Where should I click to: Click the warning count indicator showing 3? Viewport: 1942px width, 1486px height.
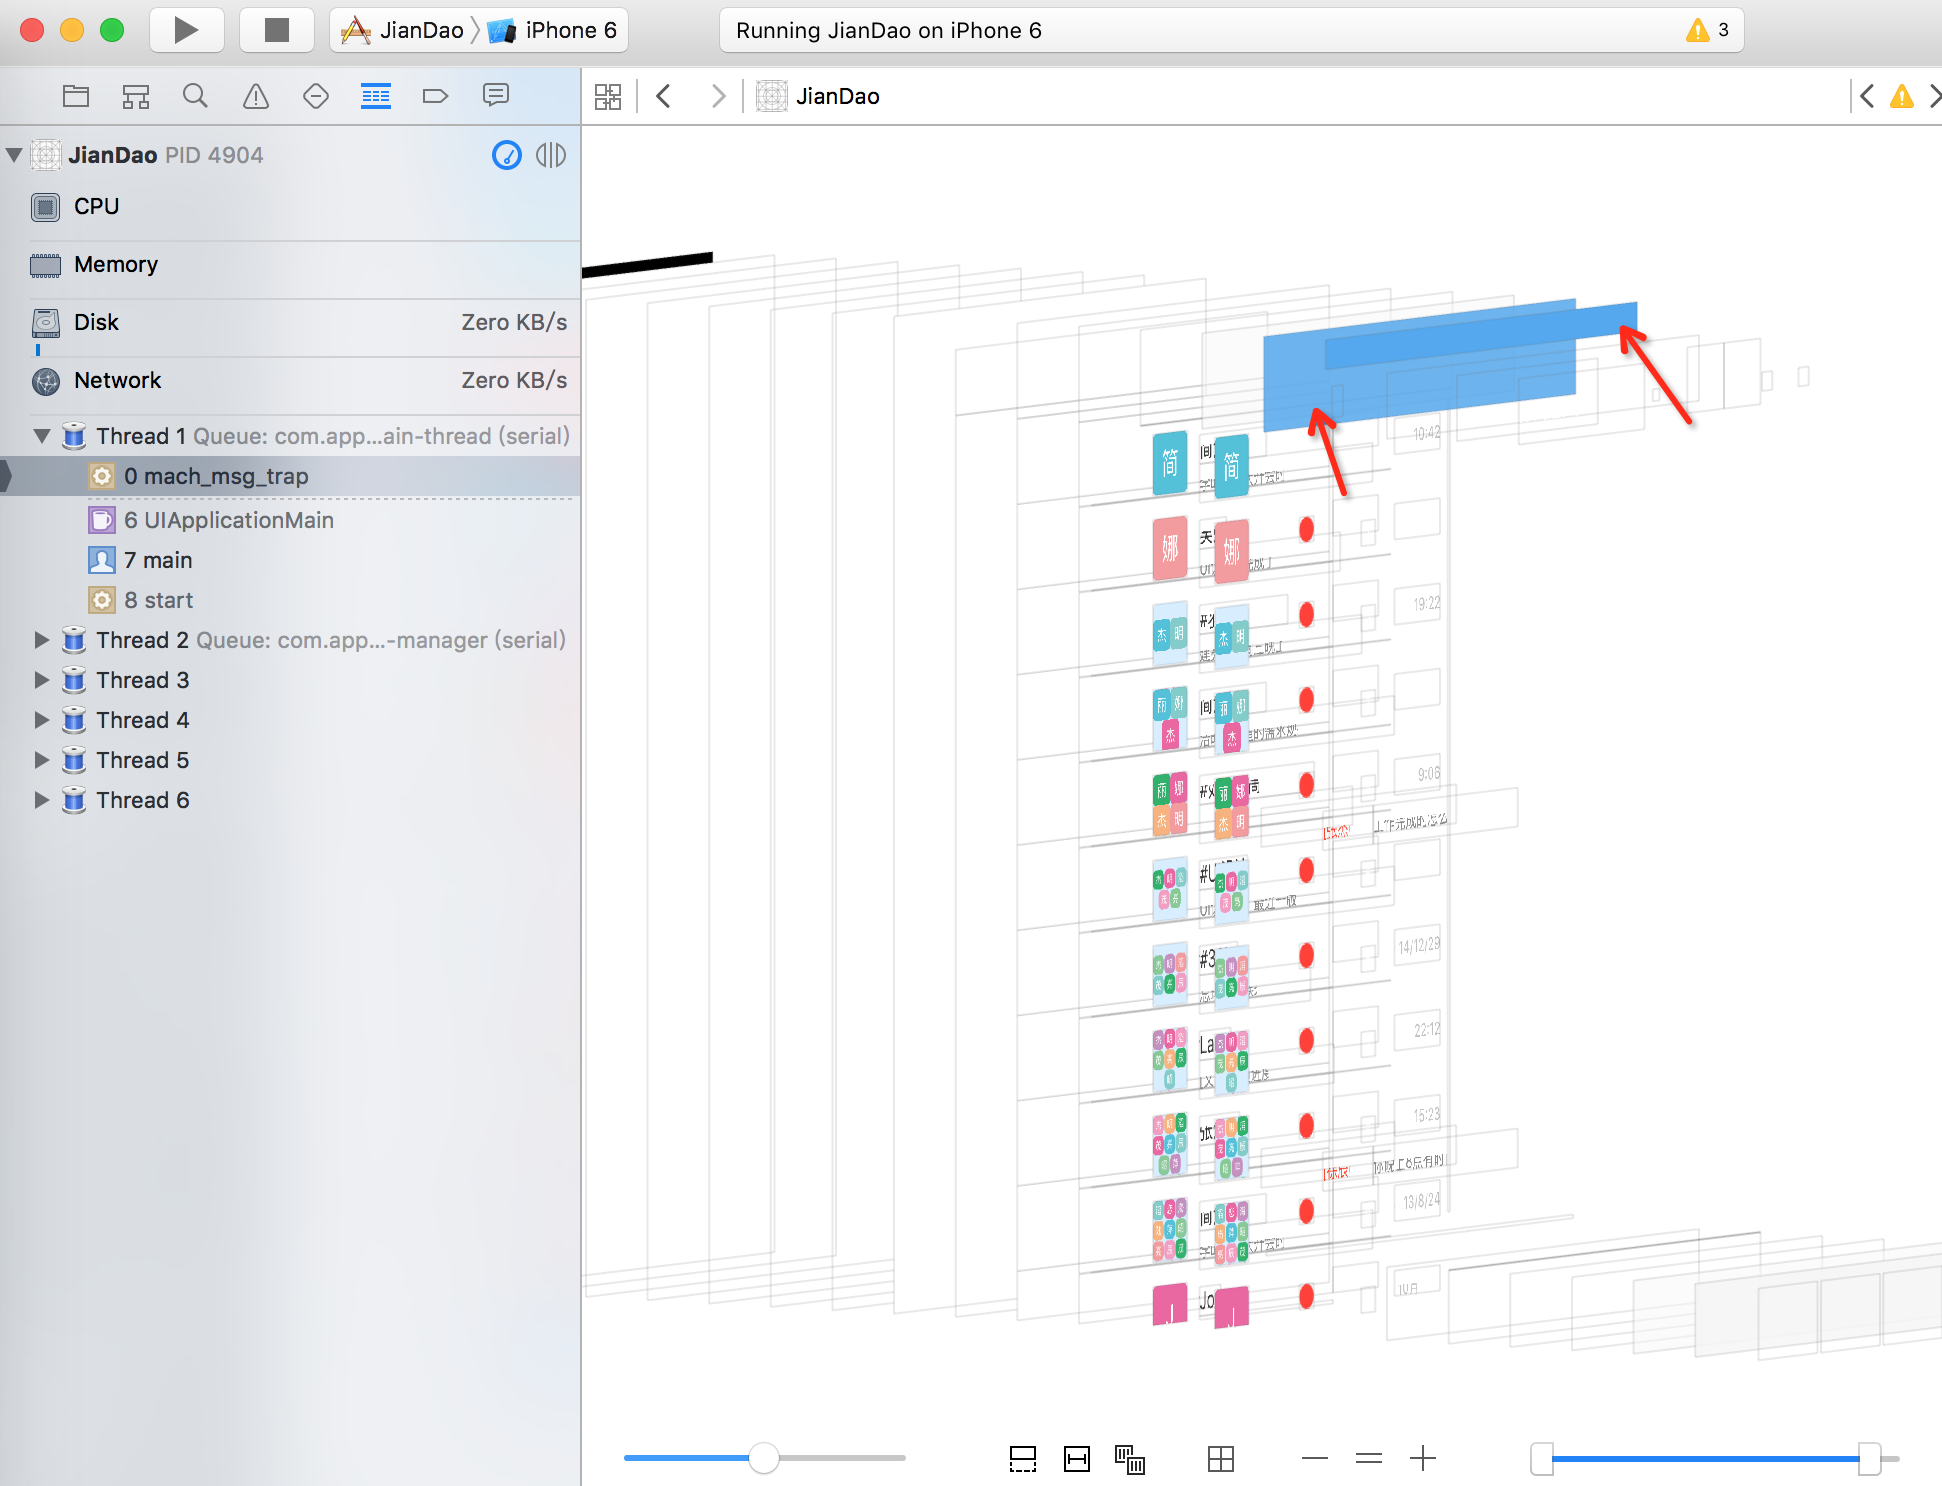[x=1708, y=30]
